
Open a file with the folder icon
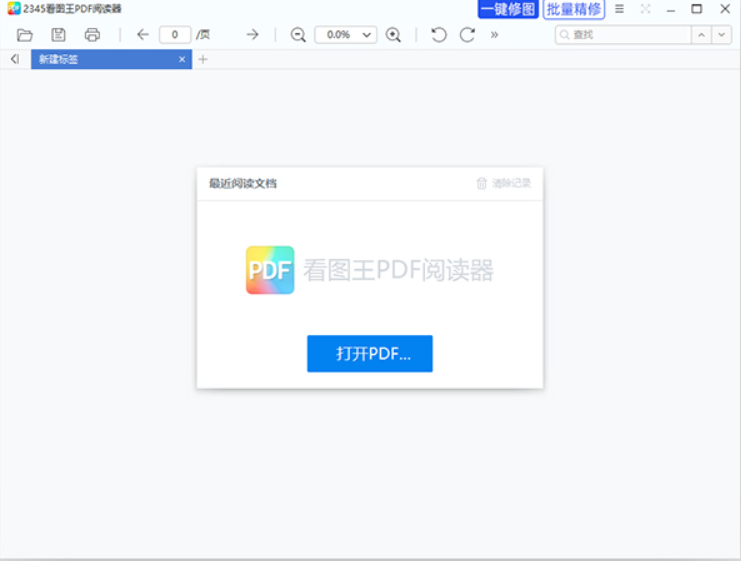click(25, 35)
